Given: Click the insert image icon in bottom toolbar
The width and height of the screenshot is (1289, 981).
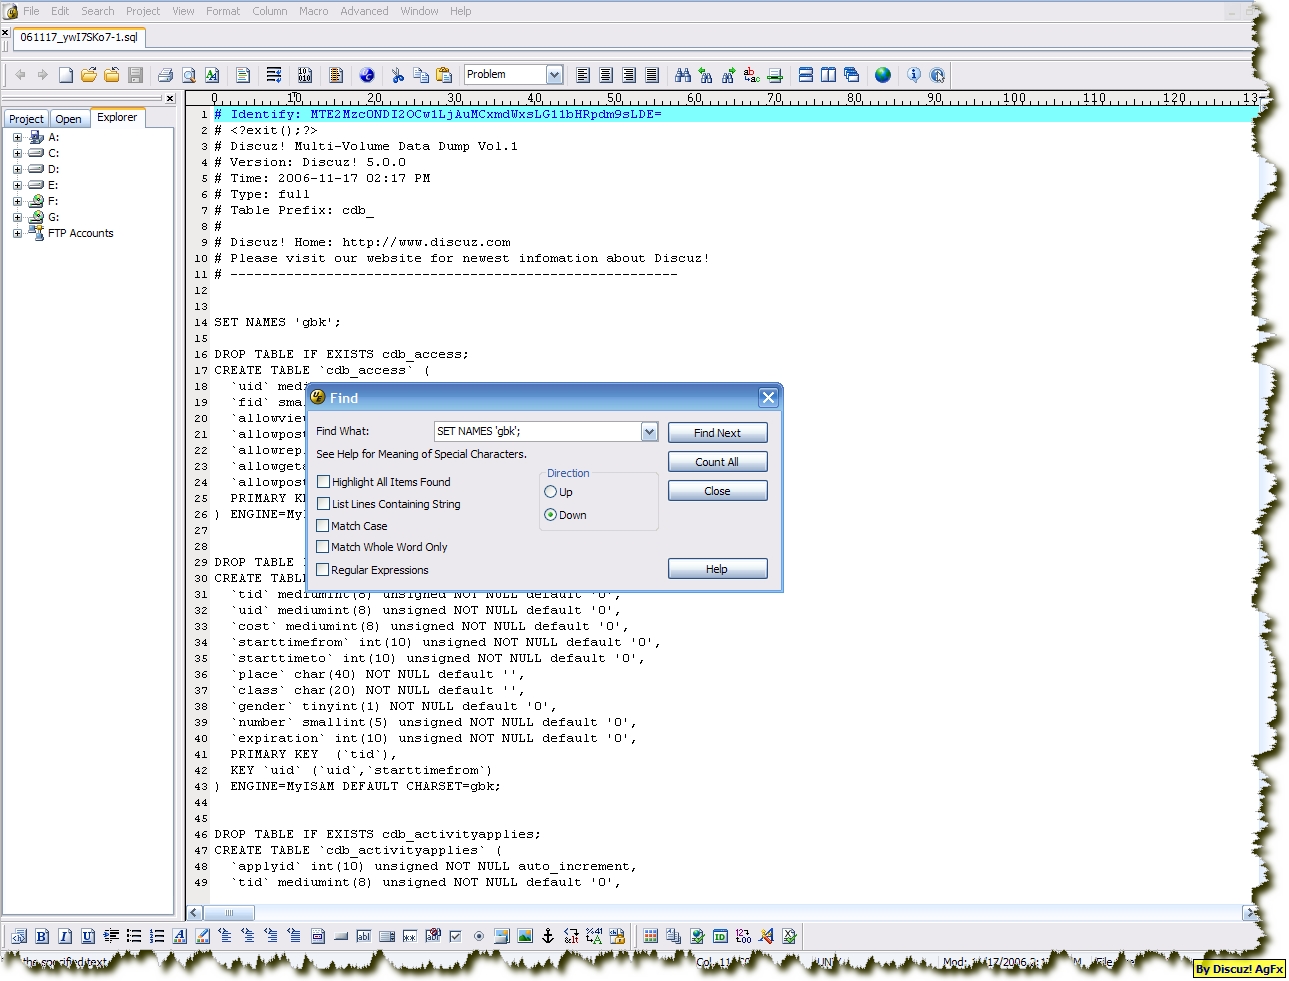Looking at the screenshot, I should click(525, 936).
